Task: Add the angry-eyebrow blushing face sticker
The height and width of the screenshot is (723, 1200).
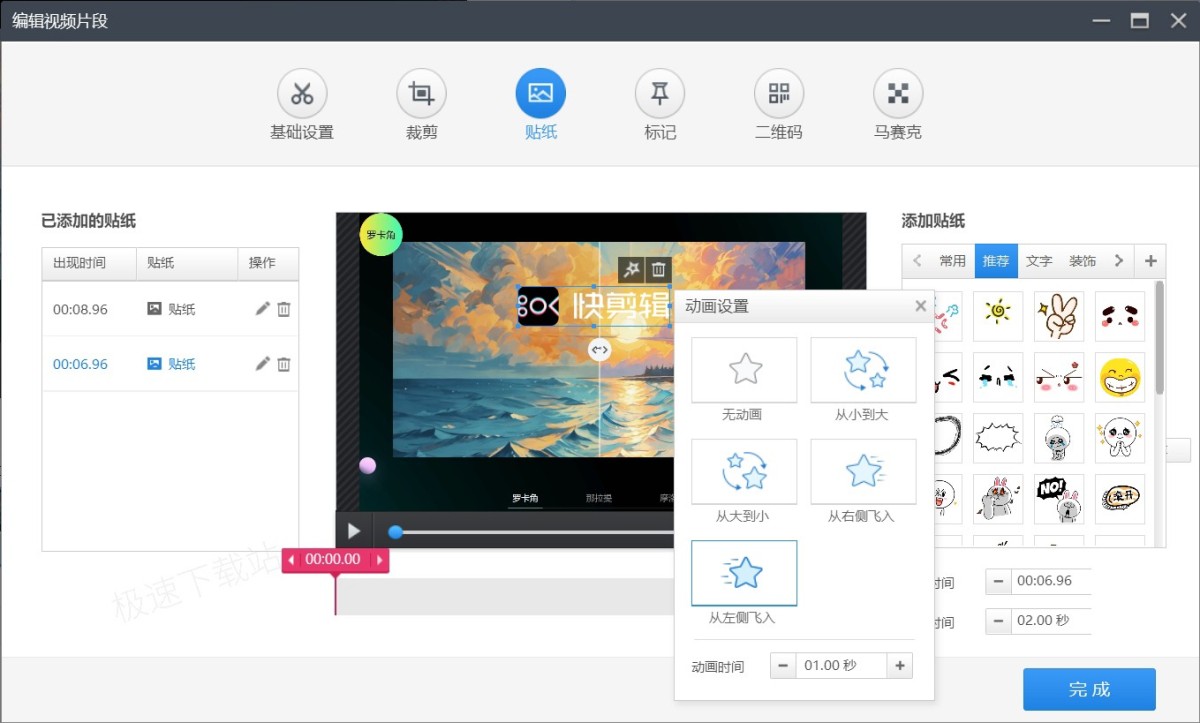Action: point(1059,378)
